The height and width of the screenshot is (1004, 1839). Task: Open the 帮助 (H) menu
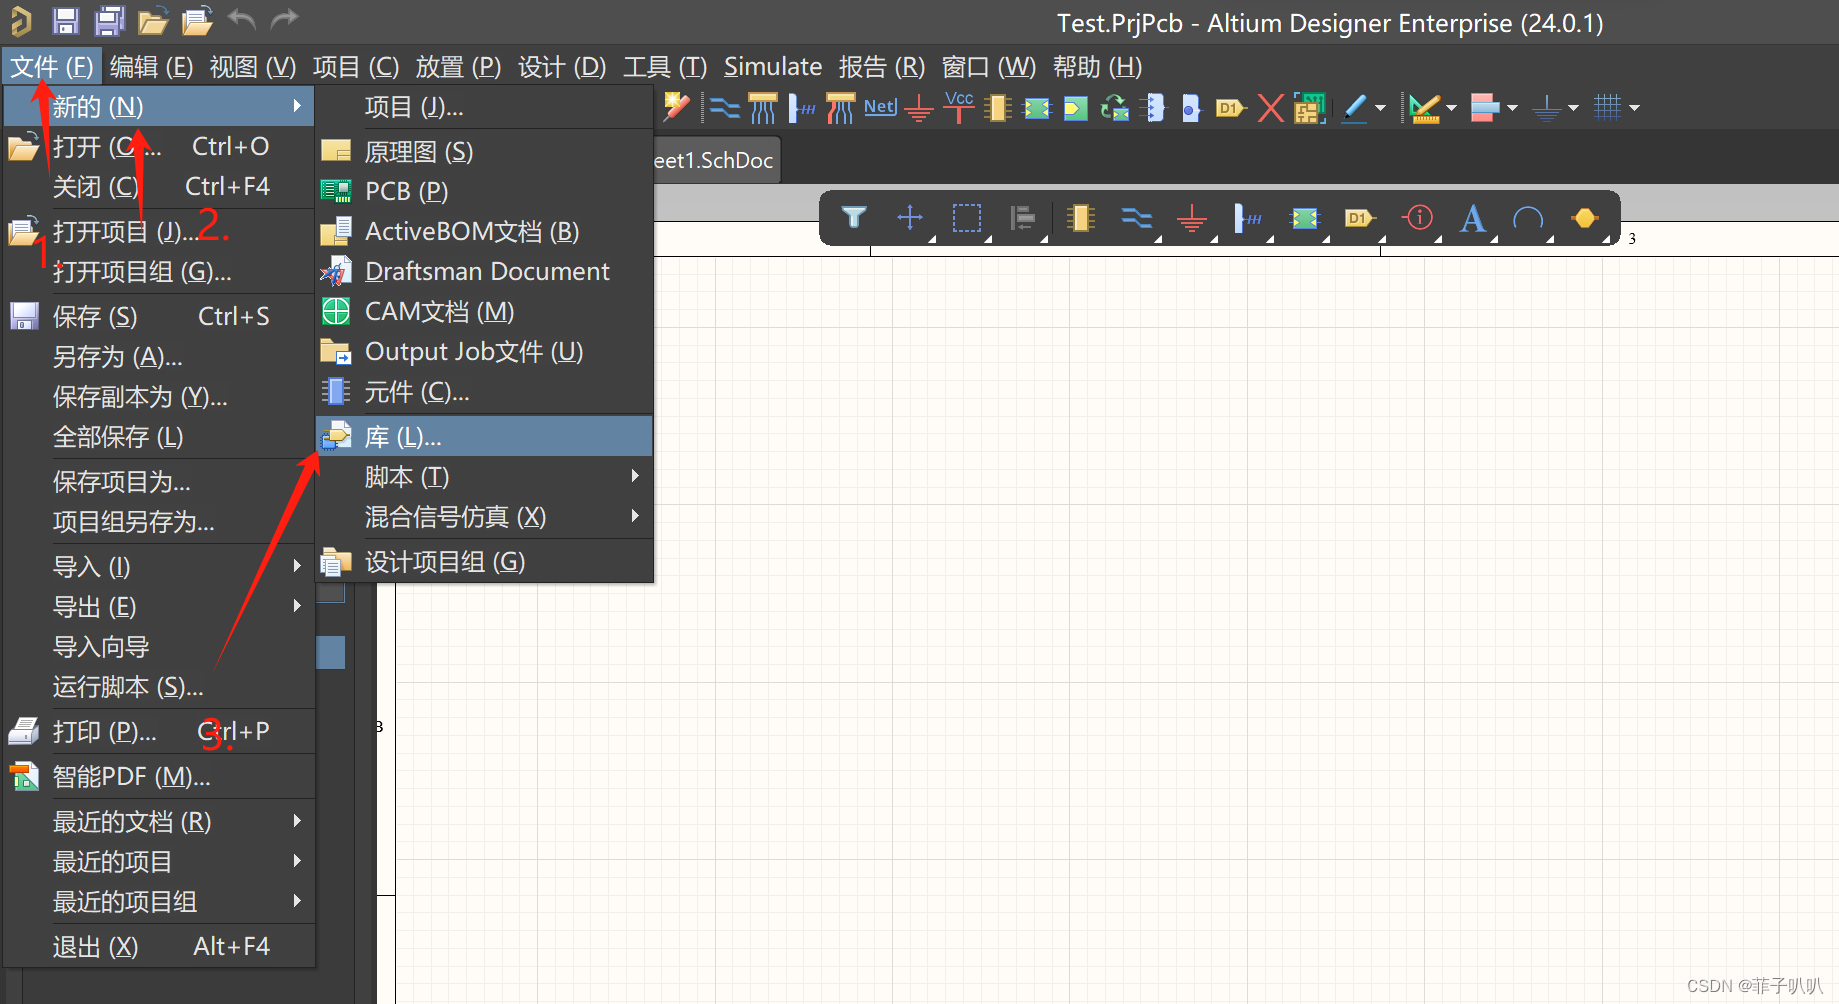[x=1097, y=67]
